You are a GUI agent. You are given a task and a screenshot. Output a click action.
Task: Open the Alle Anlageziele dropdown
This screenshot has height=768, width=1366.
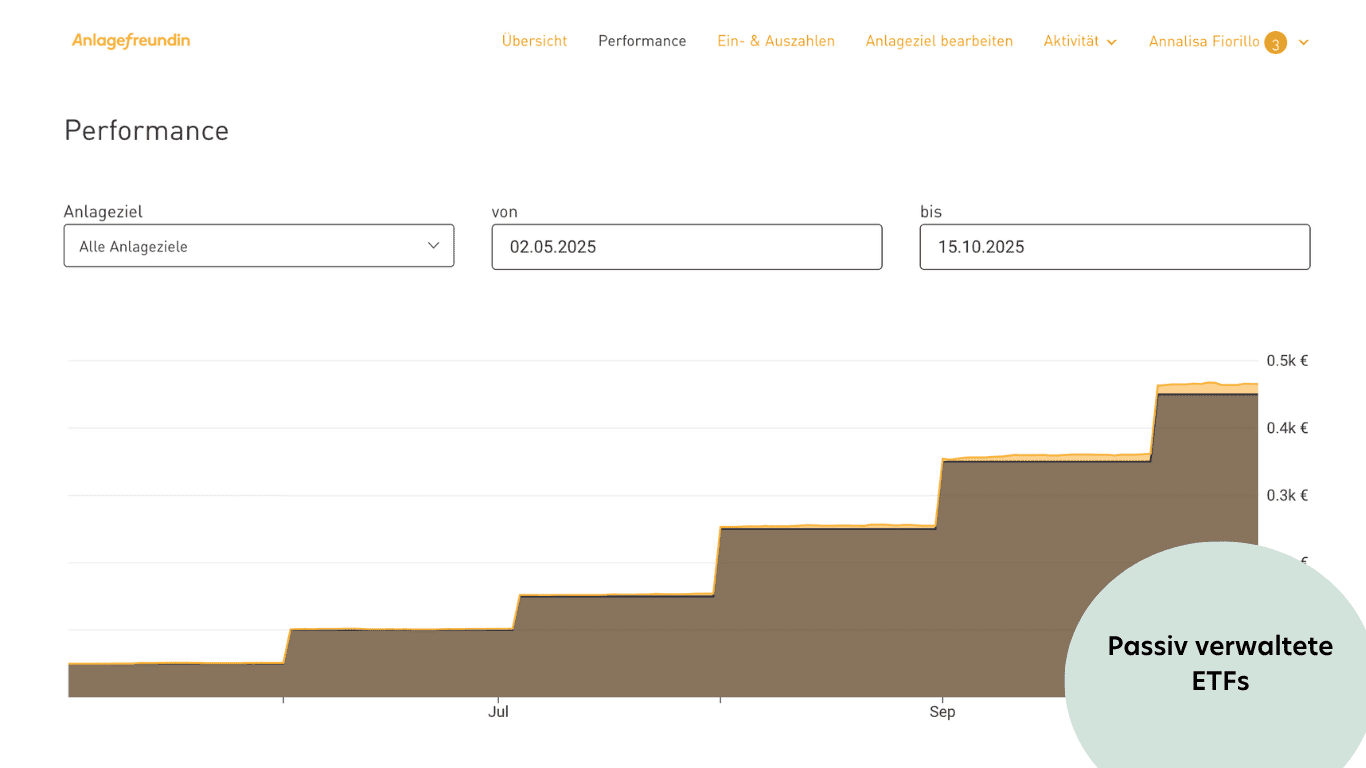258,246
